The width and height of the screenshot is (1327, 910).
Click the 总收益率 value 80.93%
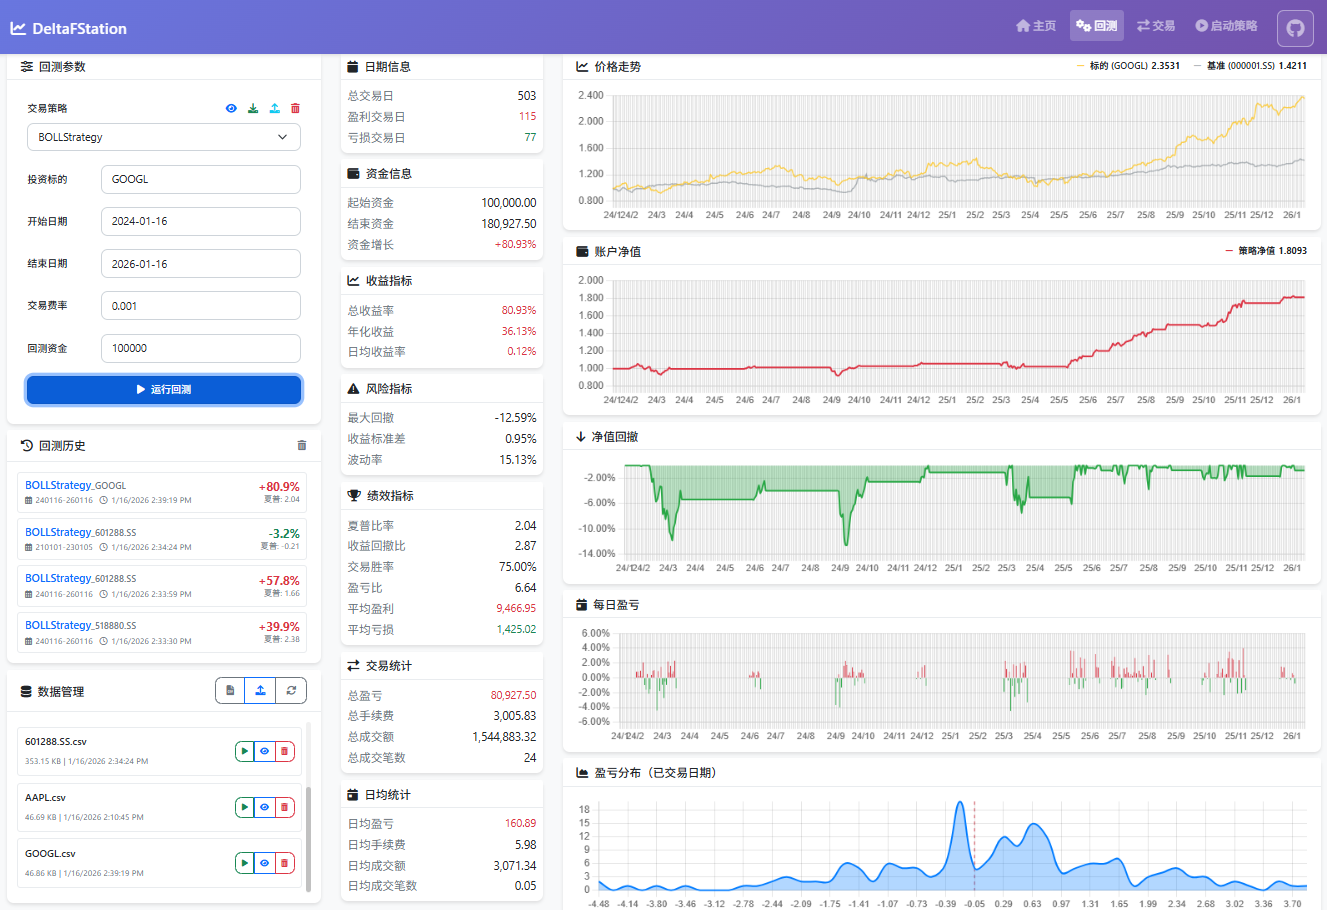pos(519,311)
